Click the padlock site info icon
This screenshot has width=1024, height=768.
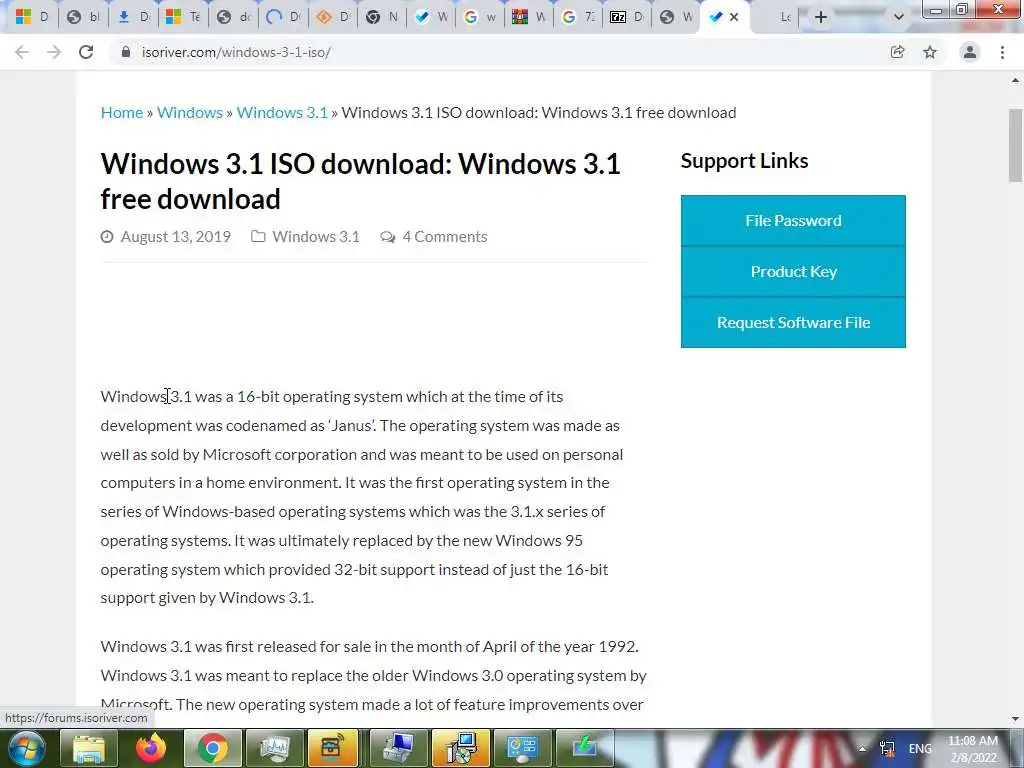point(126,52)
